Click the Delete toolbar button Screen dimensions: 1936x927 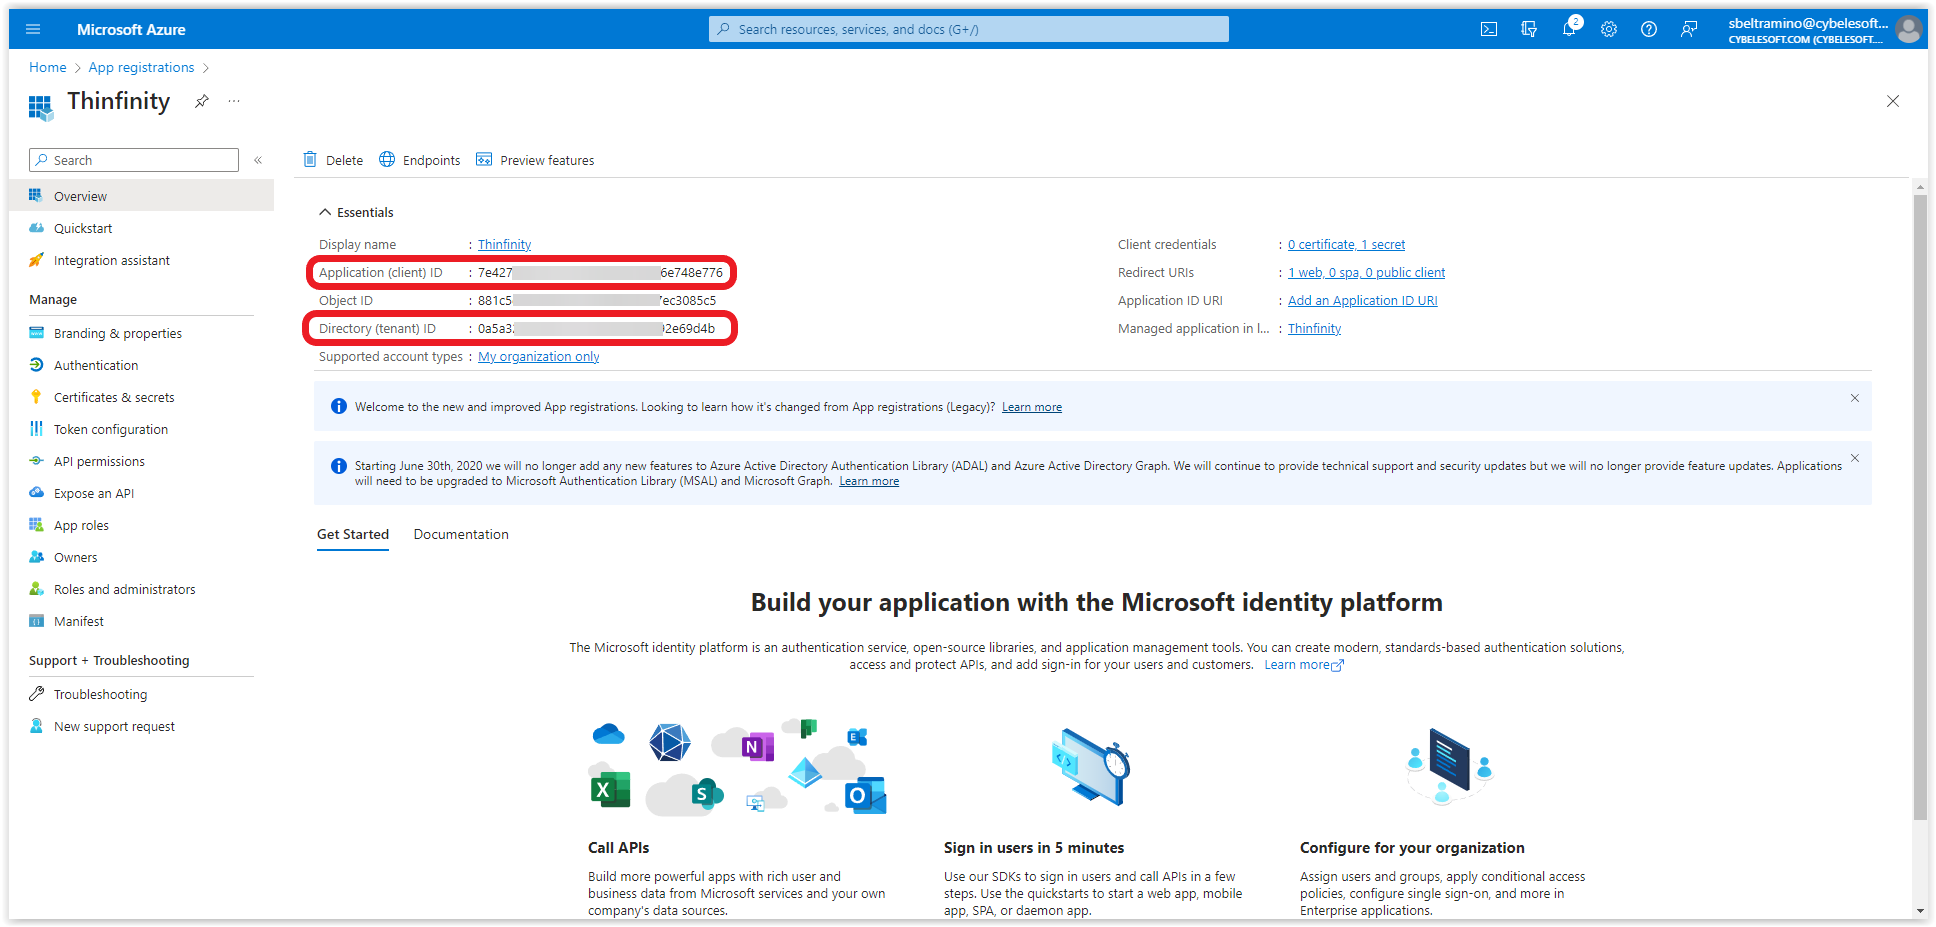coord(333,160)
